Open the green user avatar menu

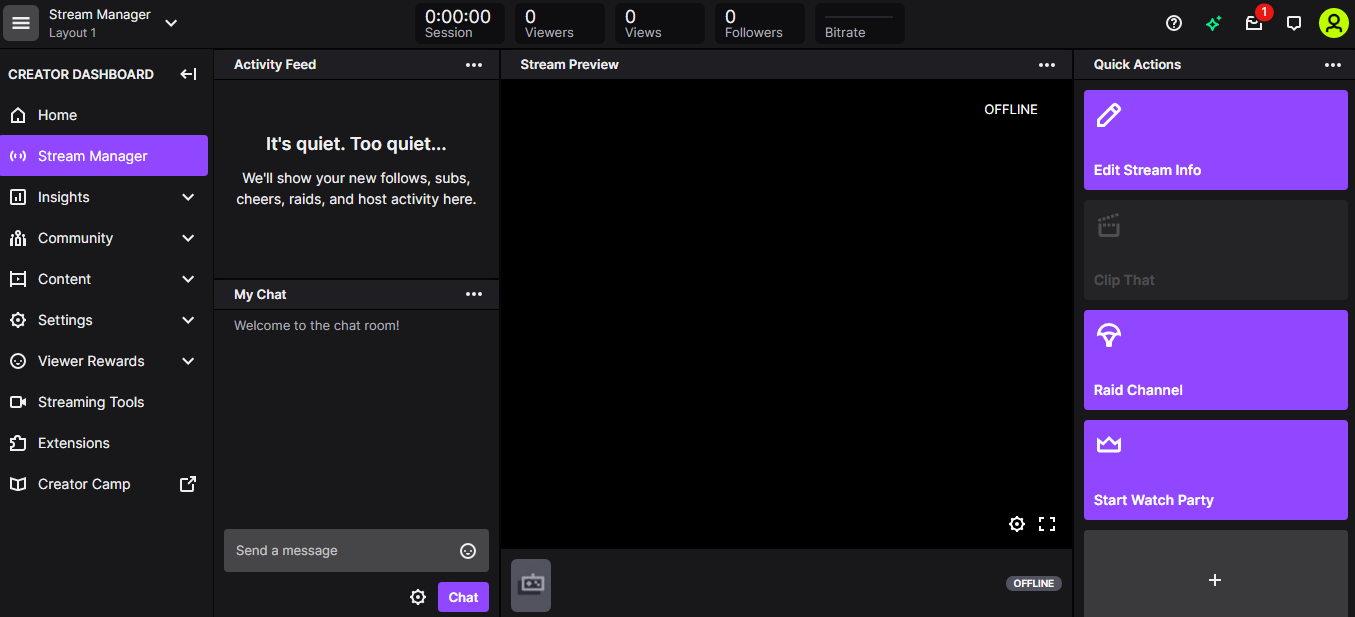pyautogui.click(x=1333, y=23)
